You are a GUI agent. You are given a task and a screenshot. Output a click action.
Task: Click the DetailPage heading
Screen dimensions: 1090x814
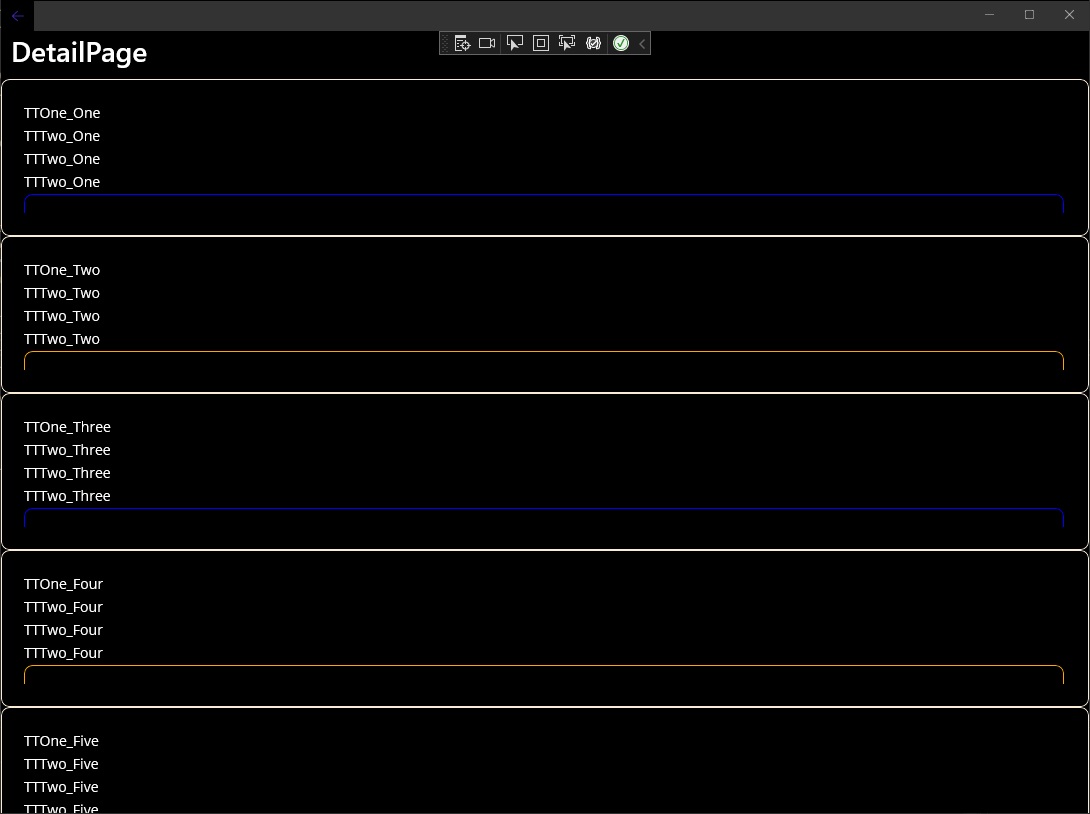pos(79,53)
